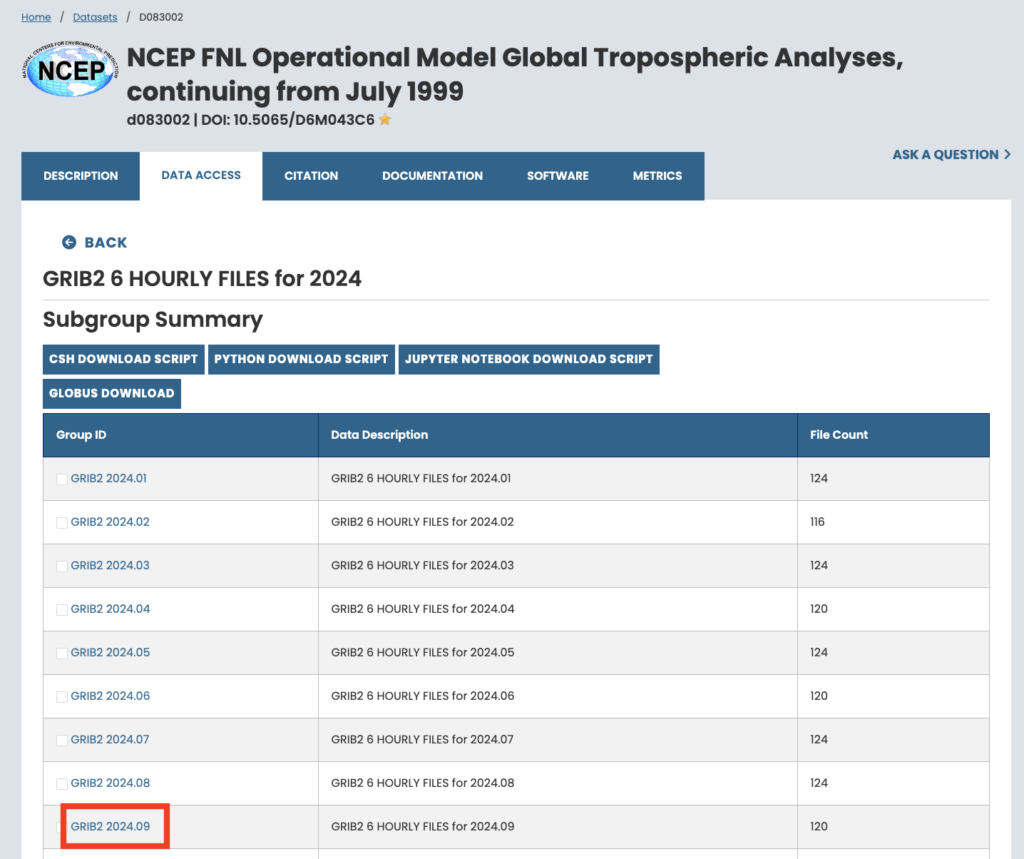Click description 'GRIB2 6 HOURLY FILES for 2024.07'
The image size is (1024, 859).
coord(423,739)
